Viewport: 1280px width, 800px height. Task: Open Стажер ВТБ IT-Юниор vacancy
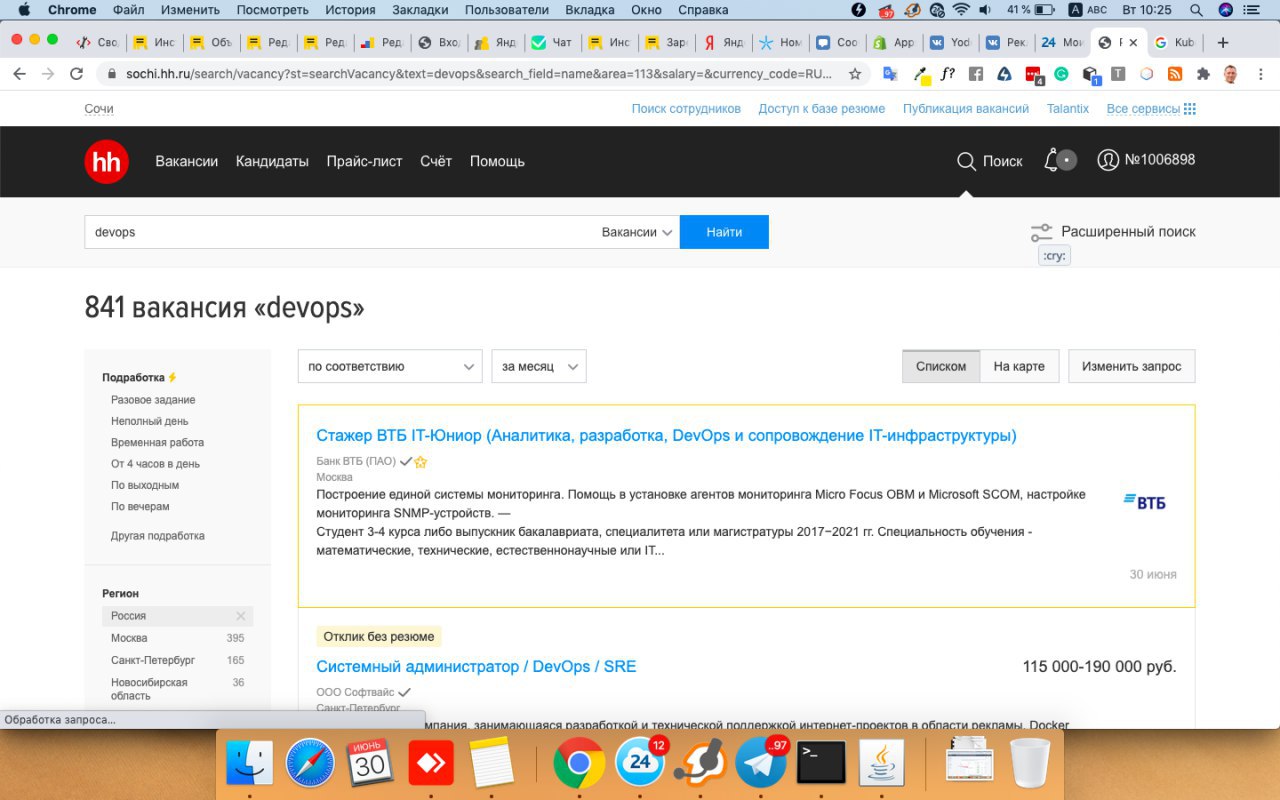click(666, 436)
